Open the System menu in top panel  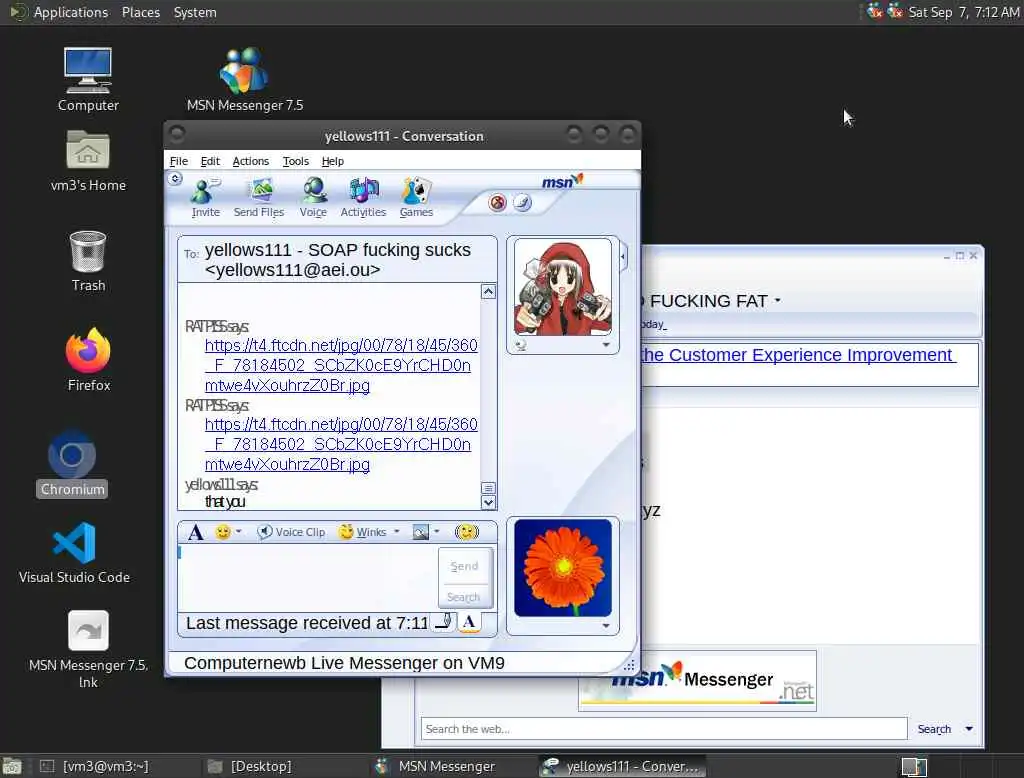[195, 12]
